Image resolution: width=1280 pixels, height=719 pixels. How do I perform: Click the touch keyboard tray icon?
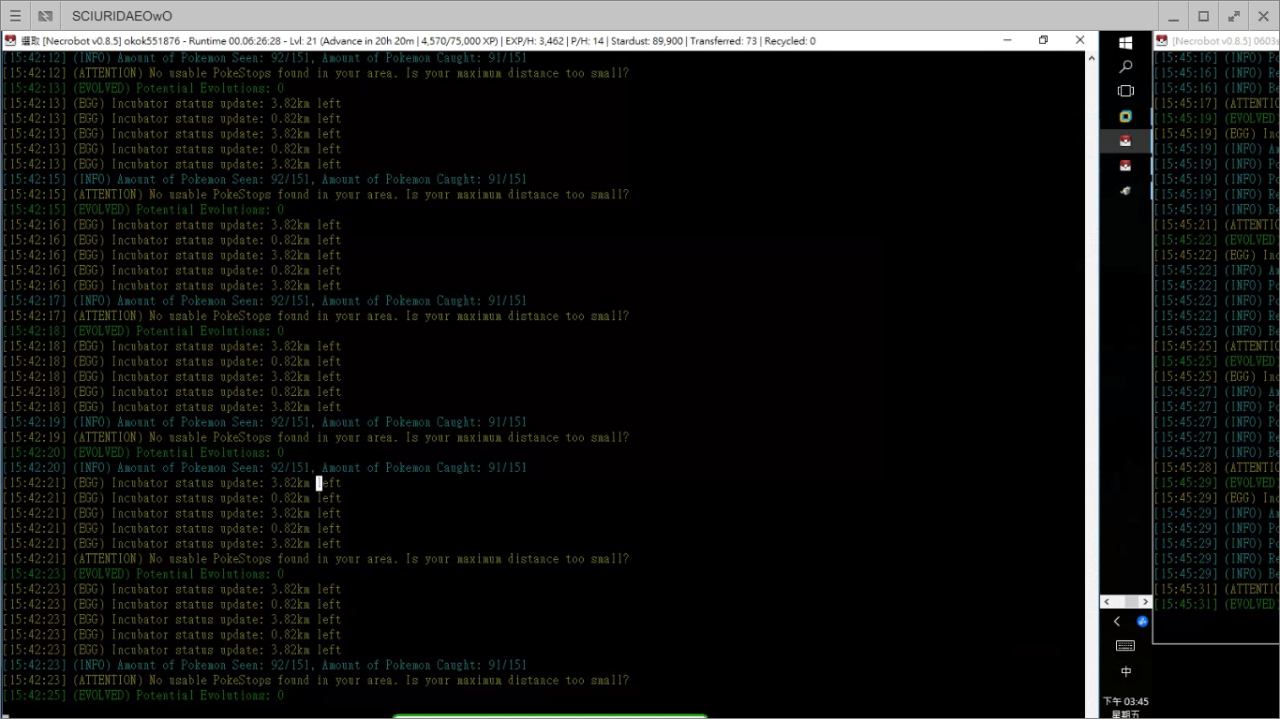[x=1125, y=646]
